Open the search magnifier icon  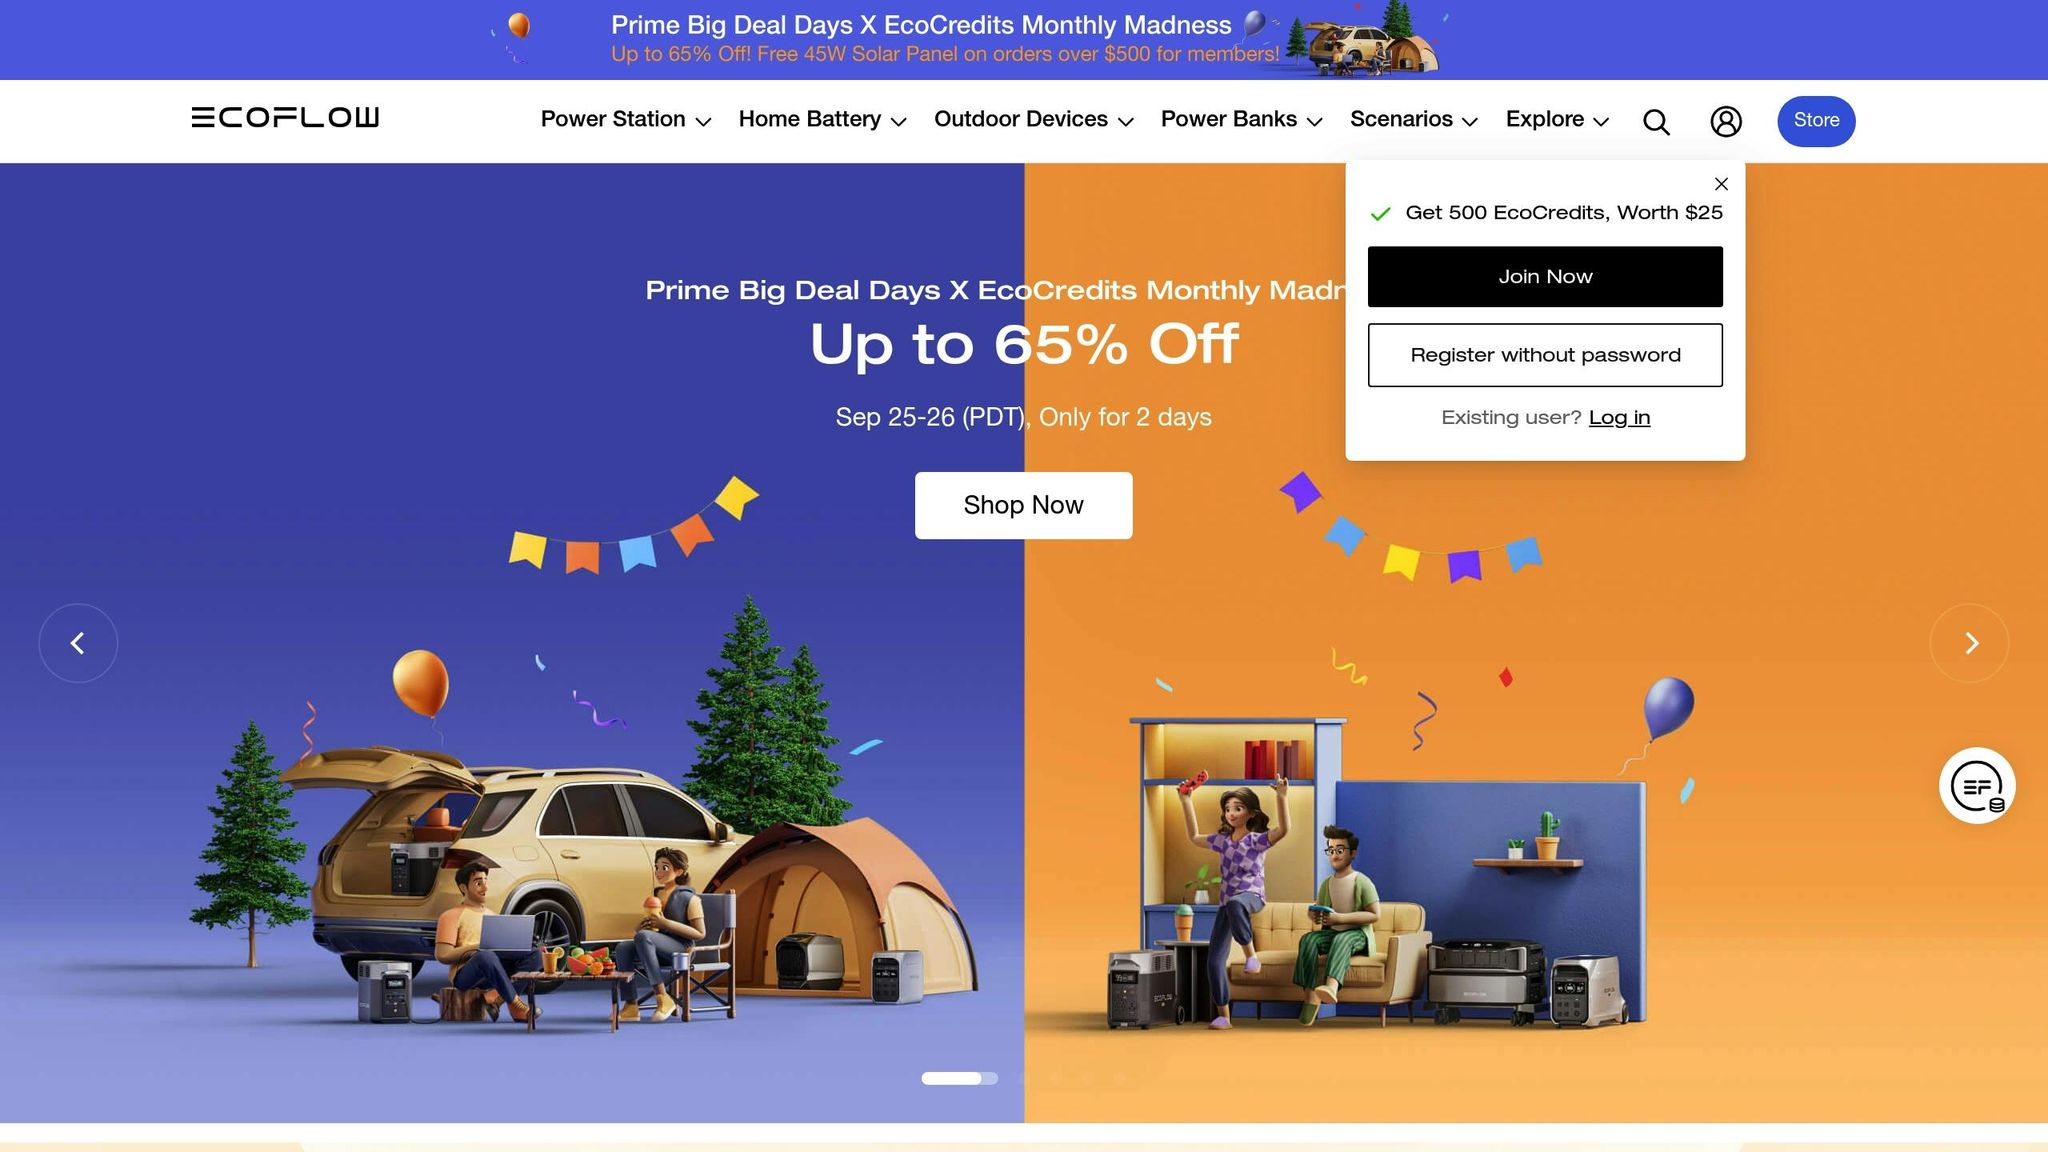tap(1656, 122)
